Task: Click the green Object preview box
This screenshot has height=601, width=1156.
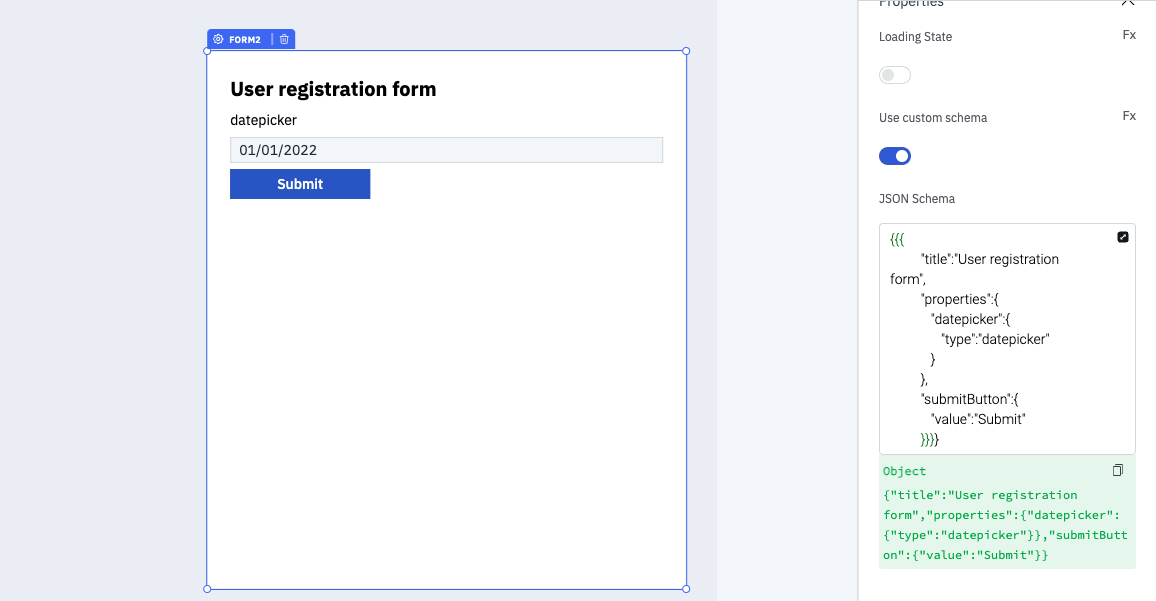Action: click(x=1007, y=525)
